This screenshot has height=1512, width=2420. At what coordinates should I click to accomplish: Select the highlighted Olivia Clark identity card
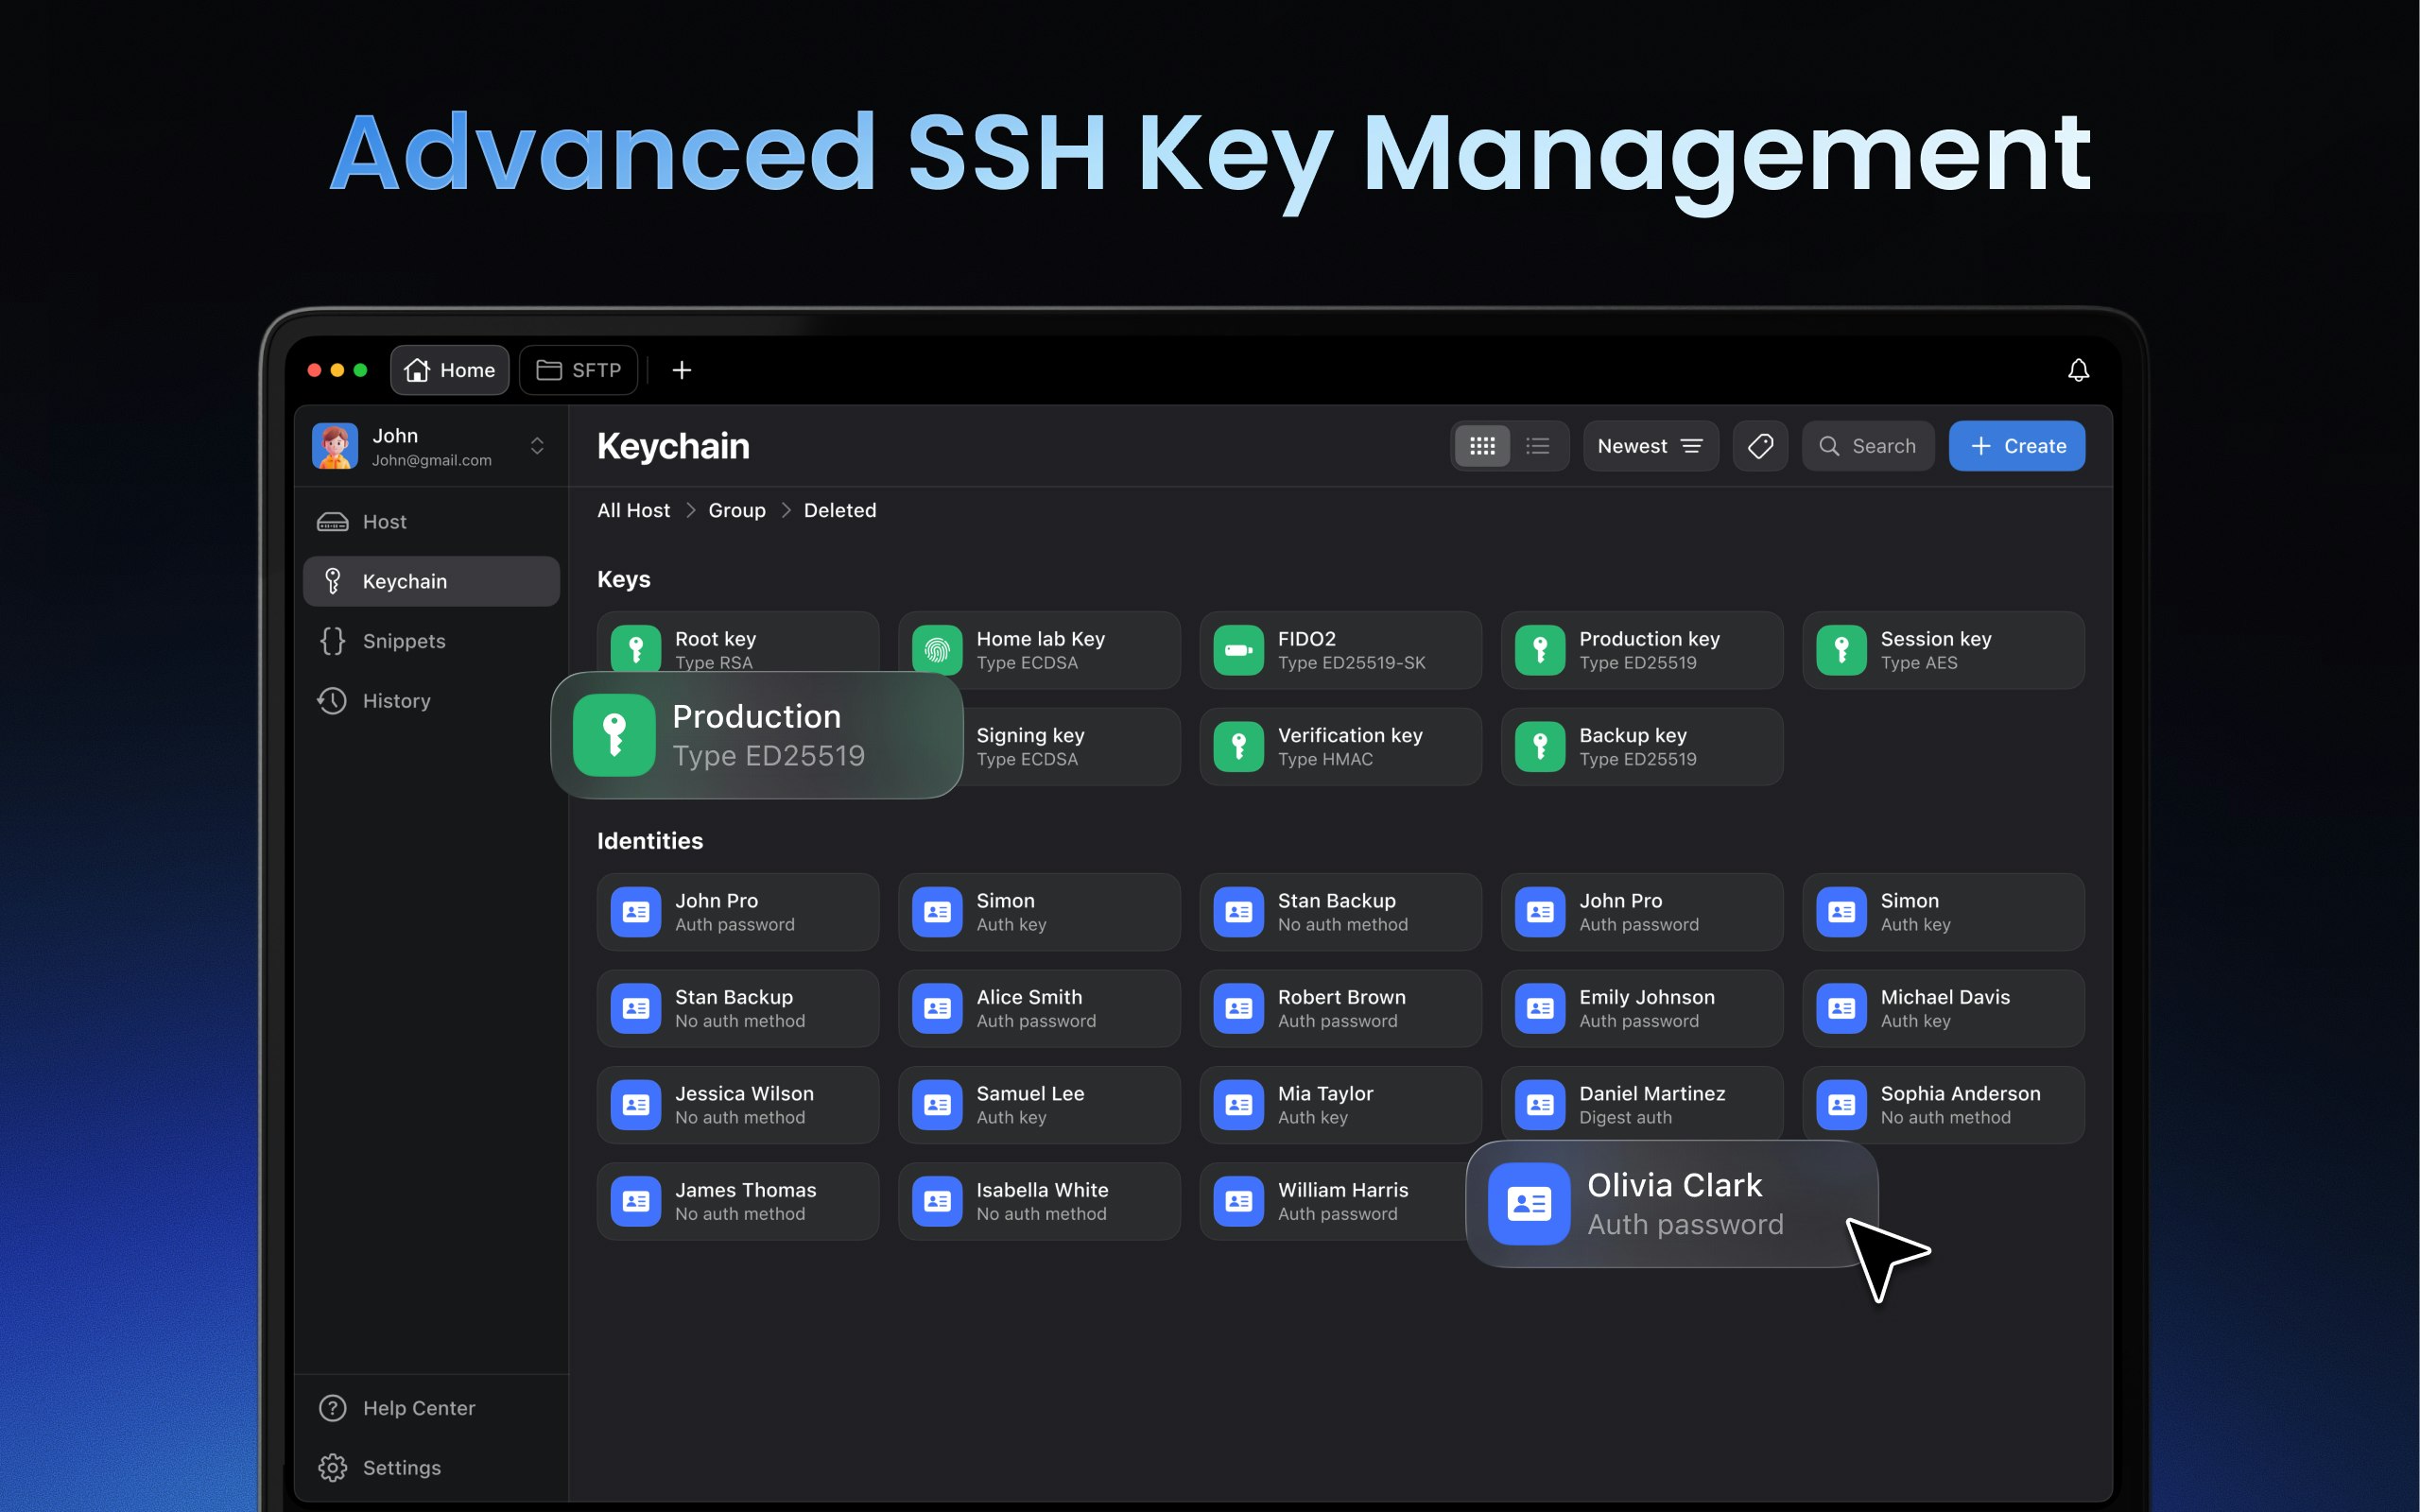click(x=1672, y=1204)
